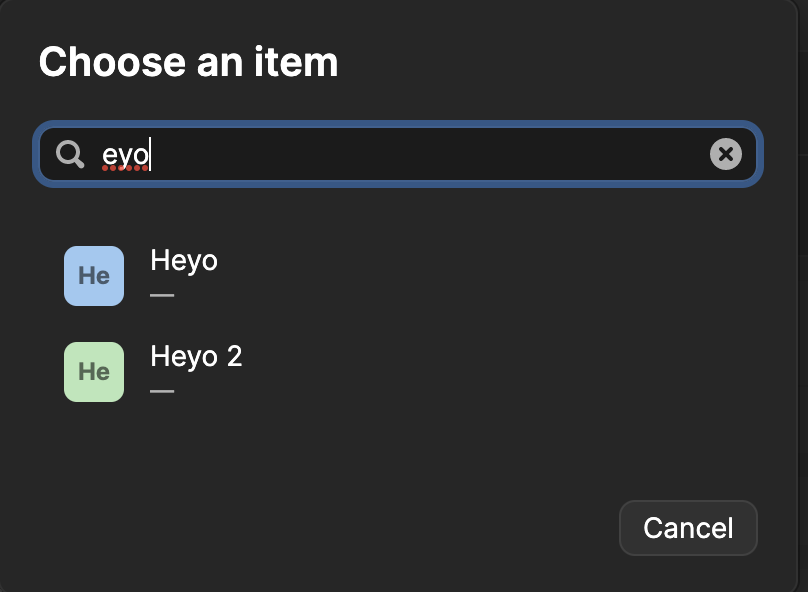Click the misspelled word "eyo" in the search box
The image size is (808, 592).
[x=126, y=155]
